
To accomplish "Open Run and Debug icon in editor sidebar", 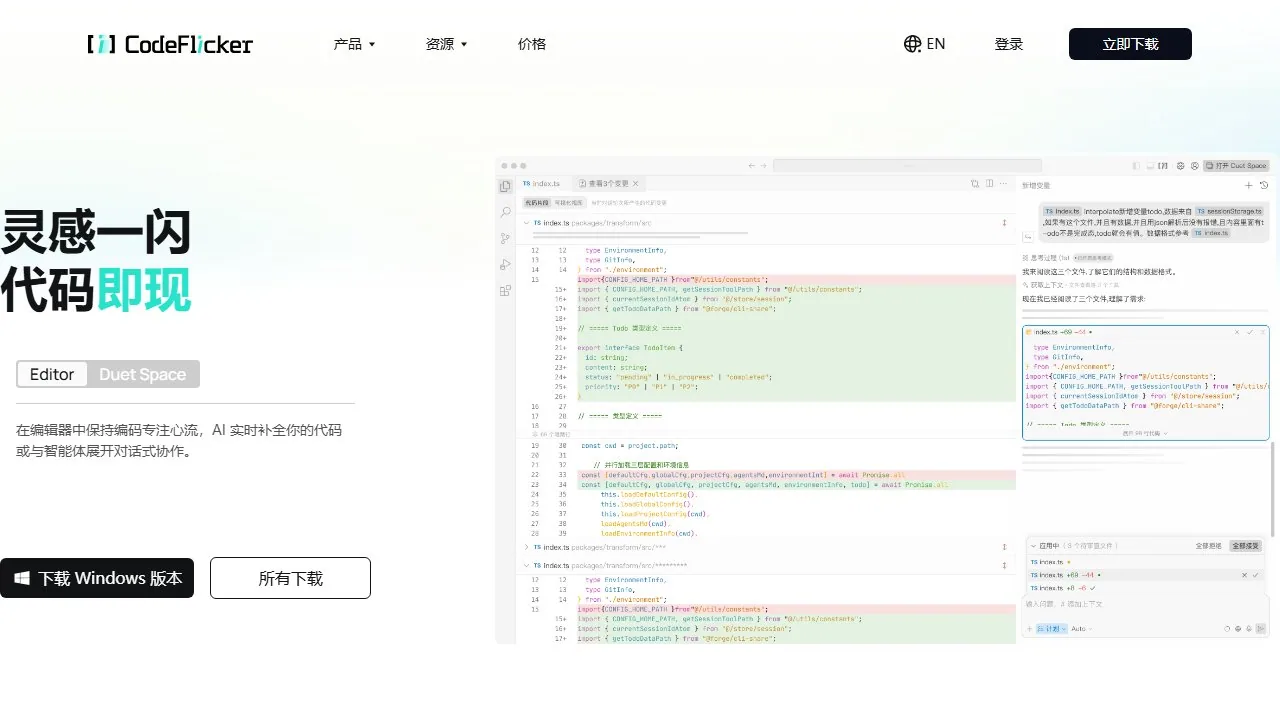I will point(505,264).
